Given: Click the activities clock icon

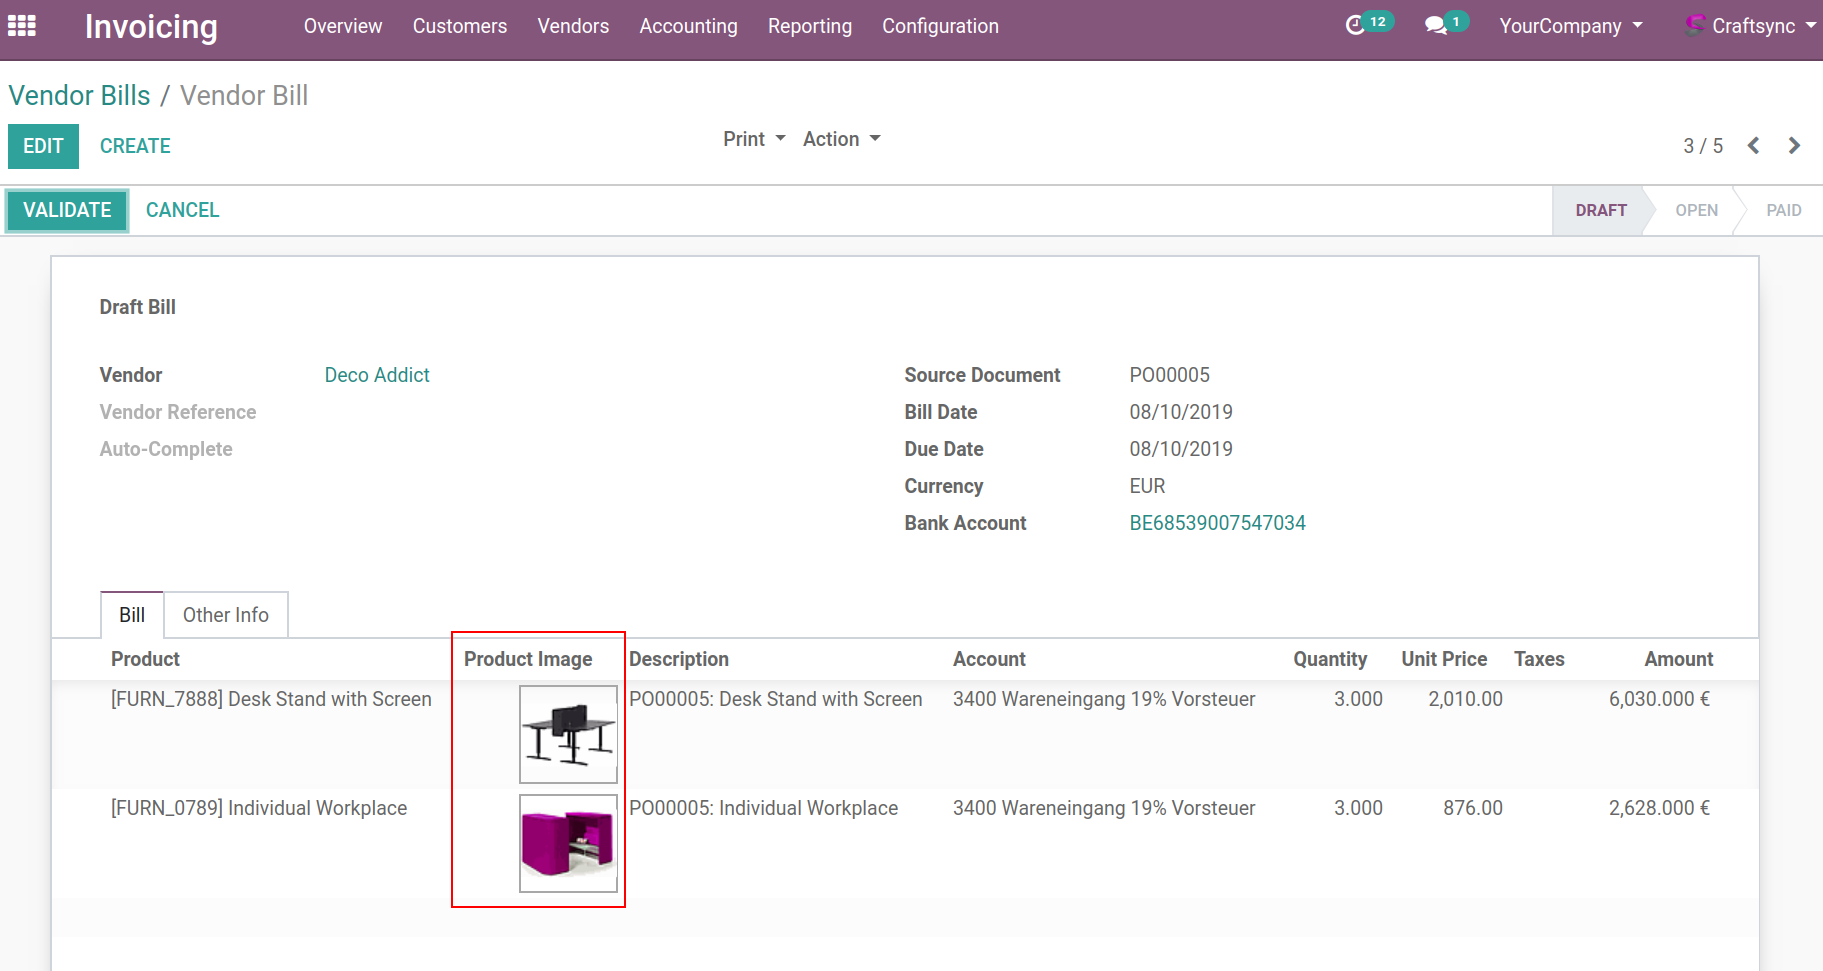Looking at the screenshot, I should coord(1355,25).
